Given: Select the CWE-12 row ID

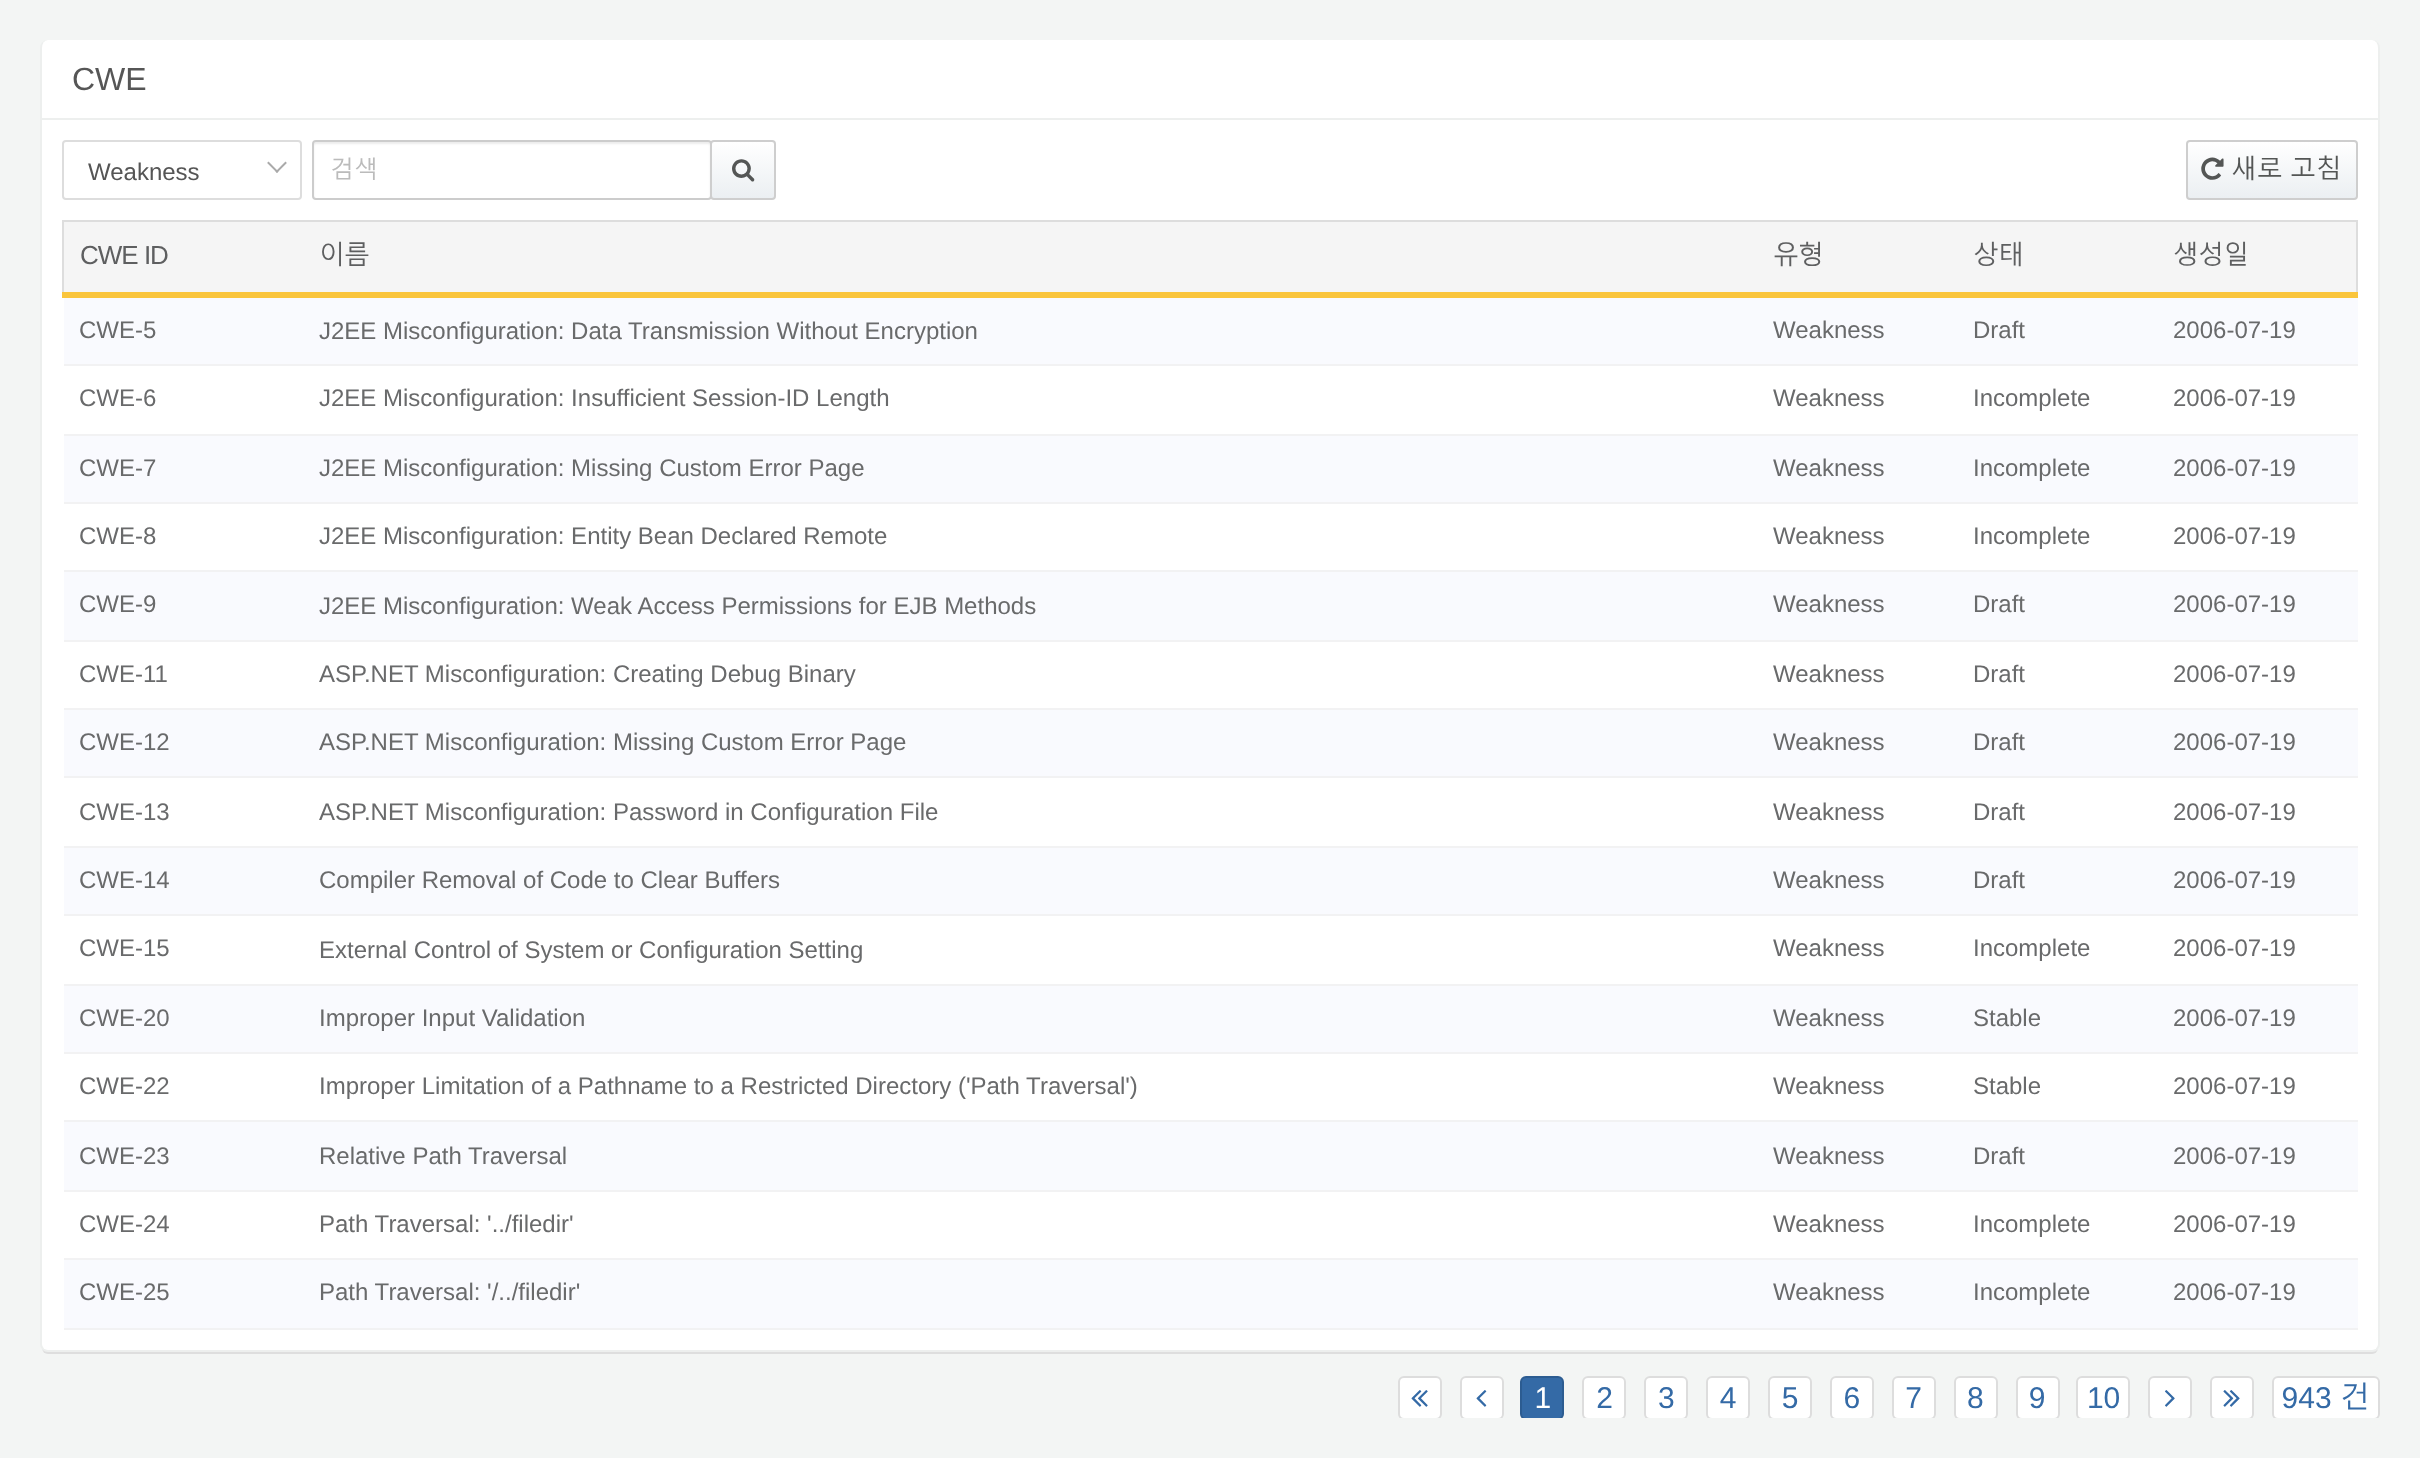Looking at the screenshot, I should [124, 743].
